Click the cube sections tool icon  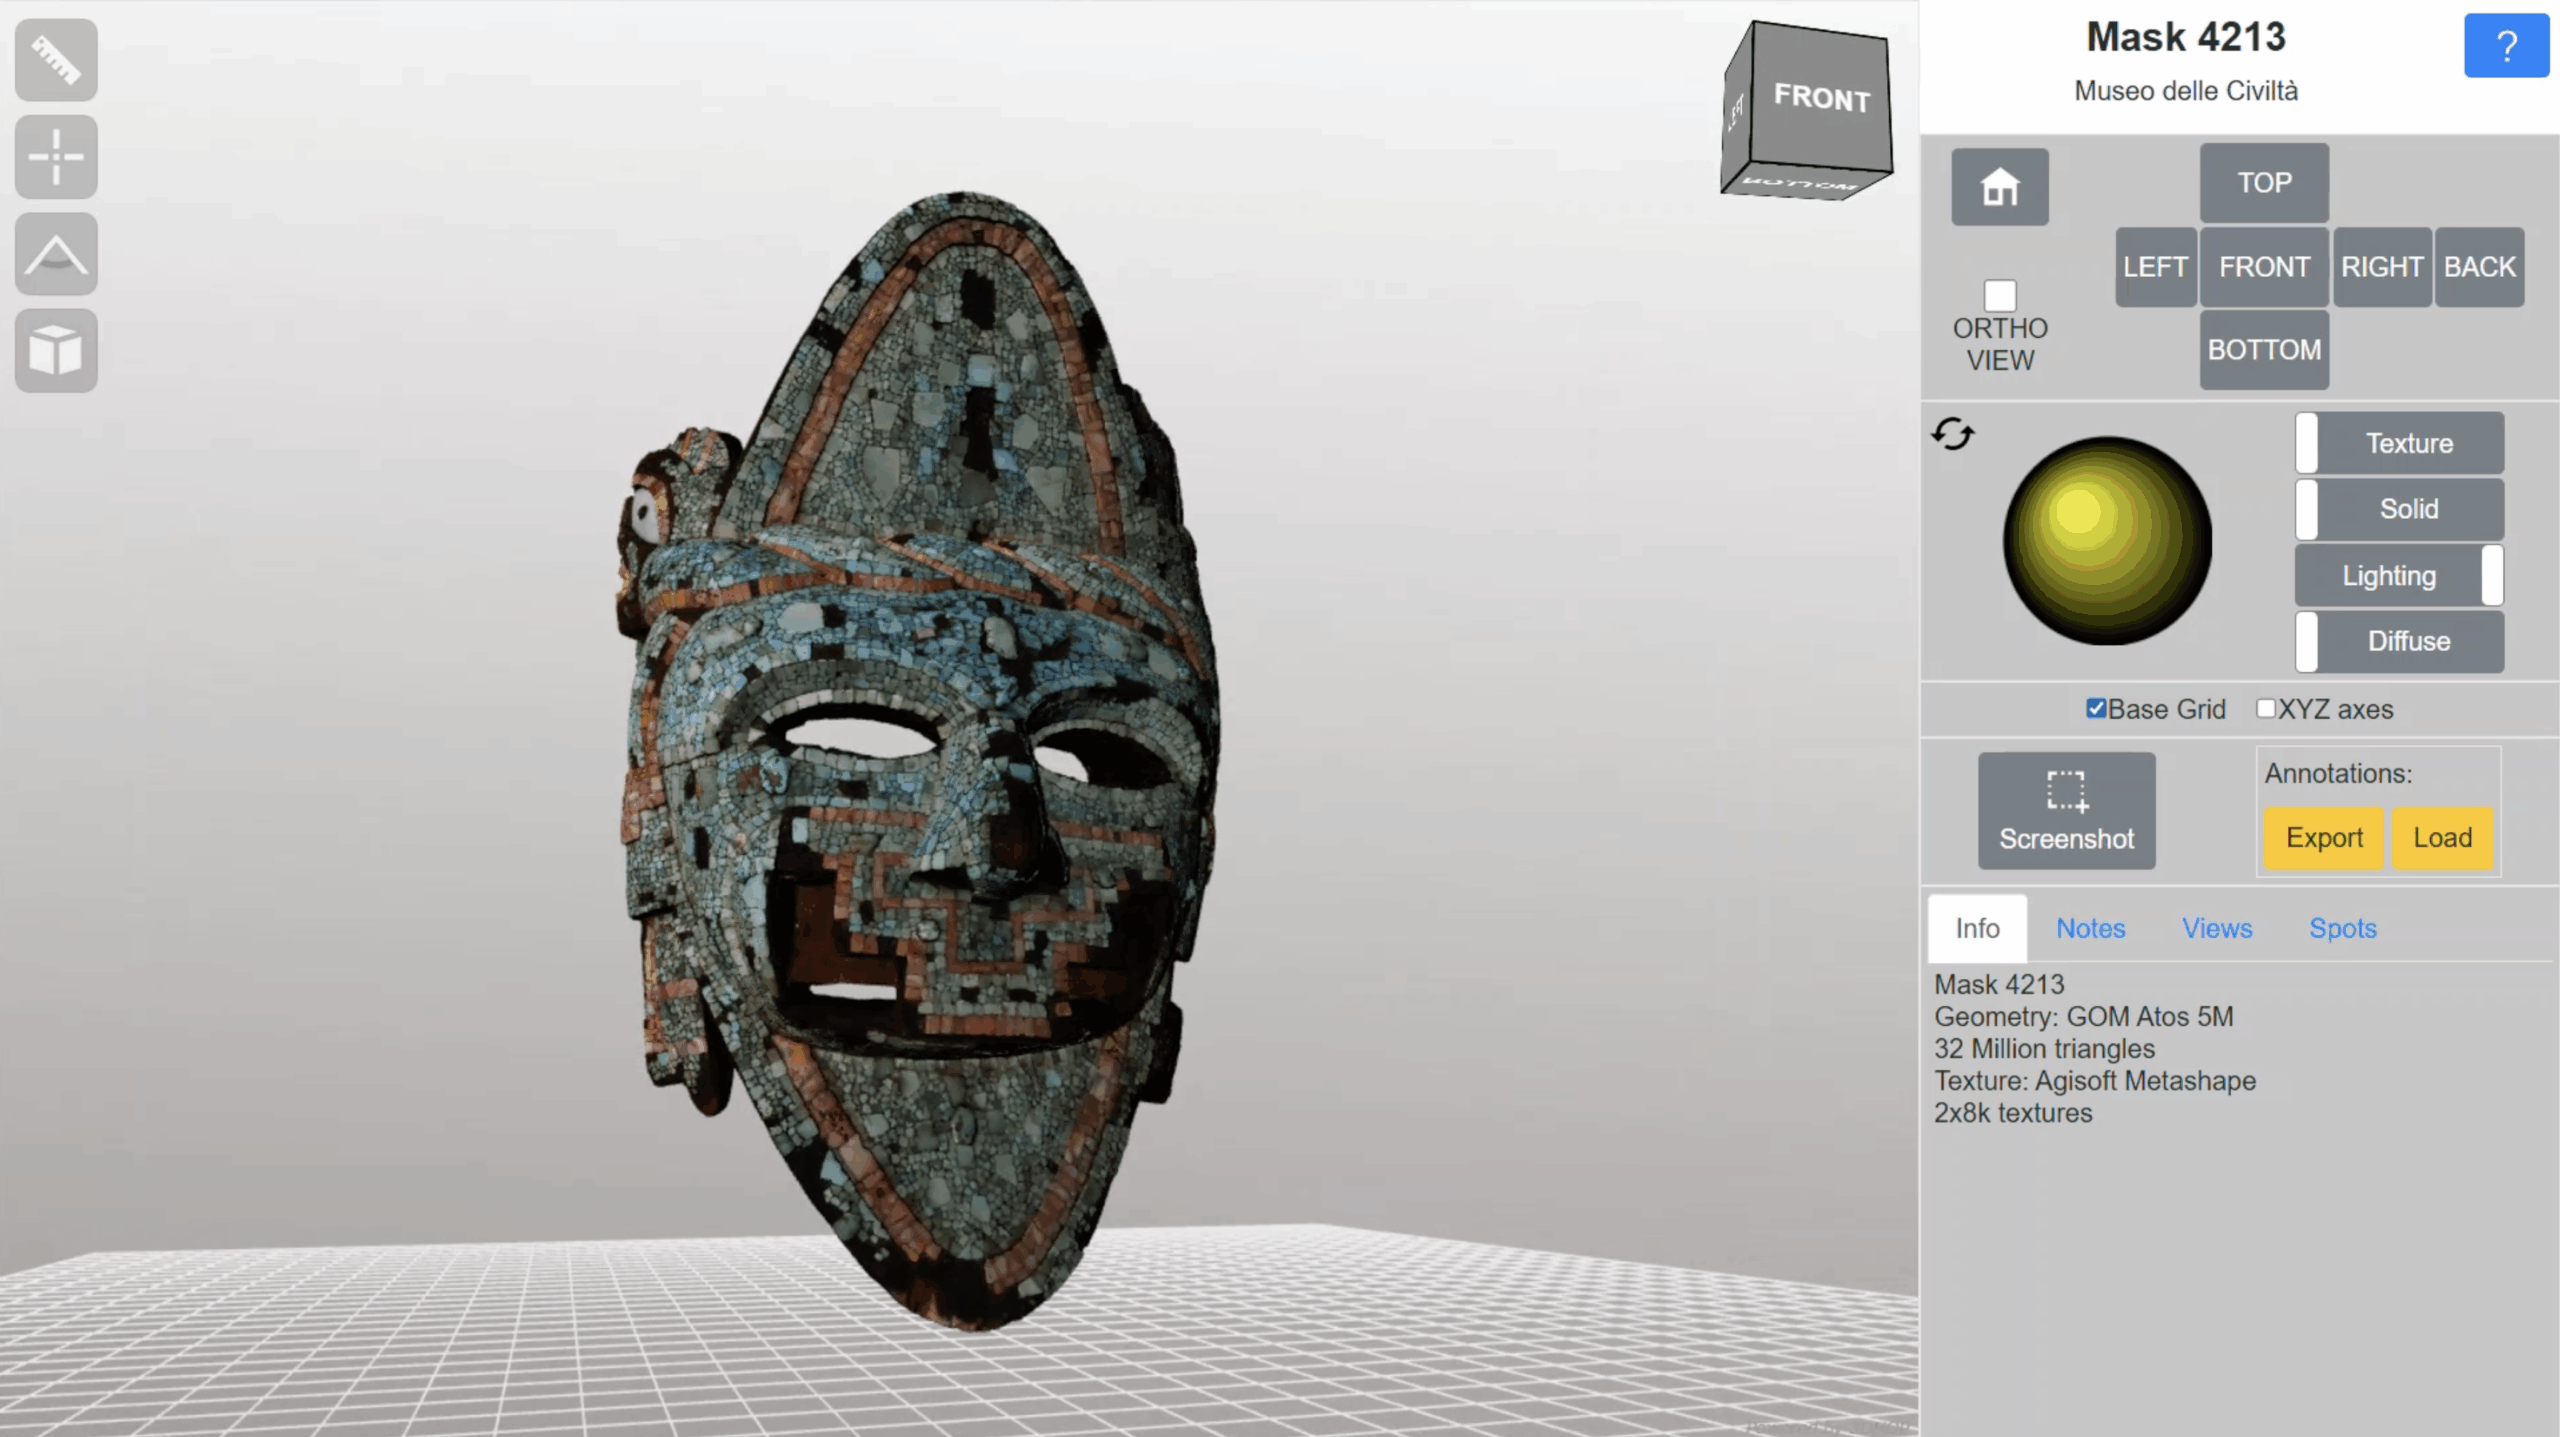[56, 351]
